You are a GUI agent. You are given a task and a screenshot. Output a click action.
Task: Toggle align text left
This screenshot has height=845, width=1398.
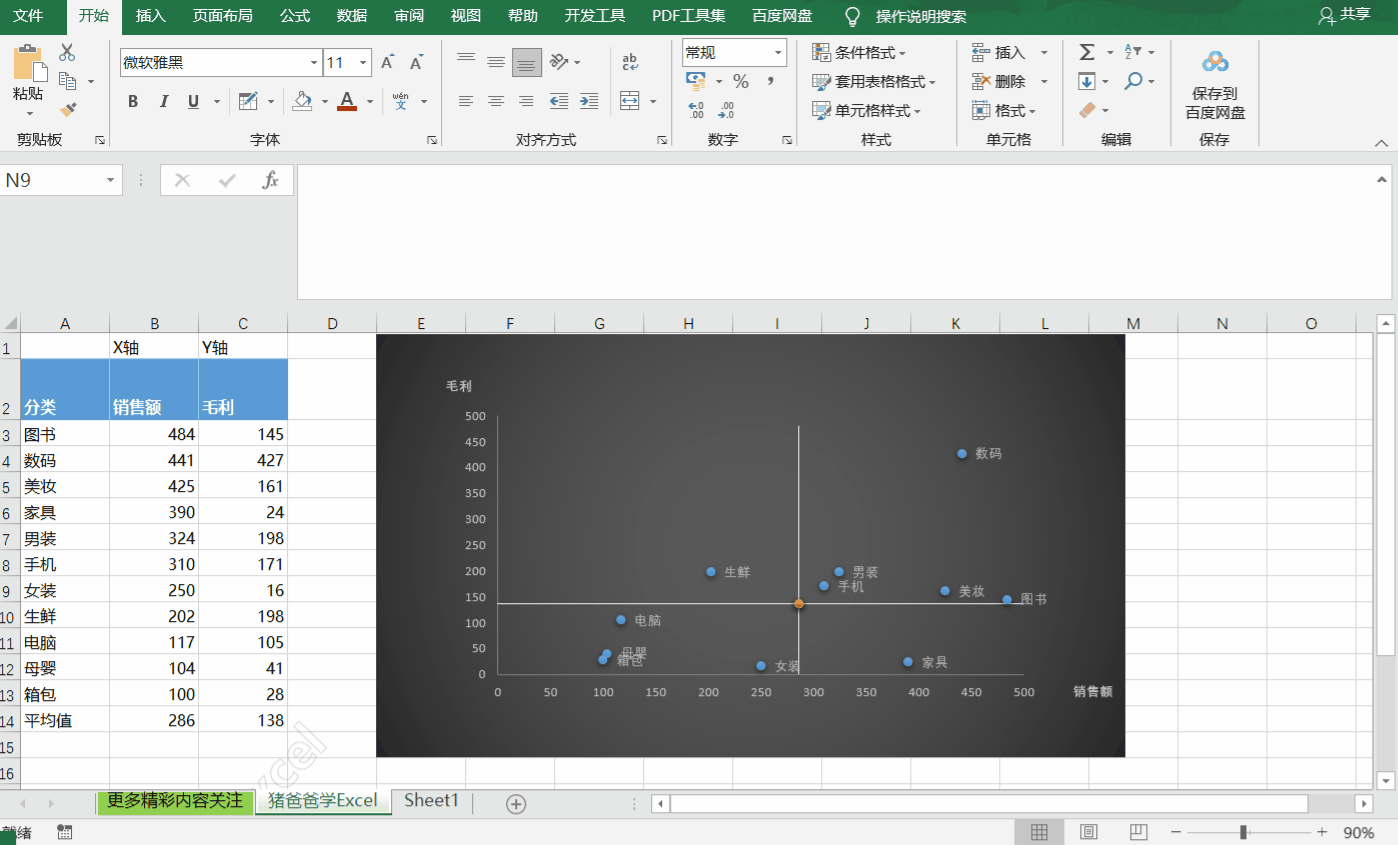pyautogui.click(x=466, y=101)
